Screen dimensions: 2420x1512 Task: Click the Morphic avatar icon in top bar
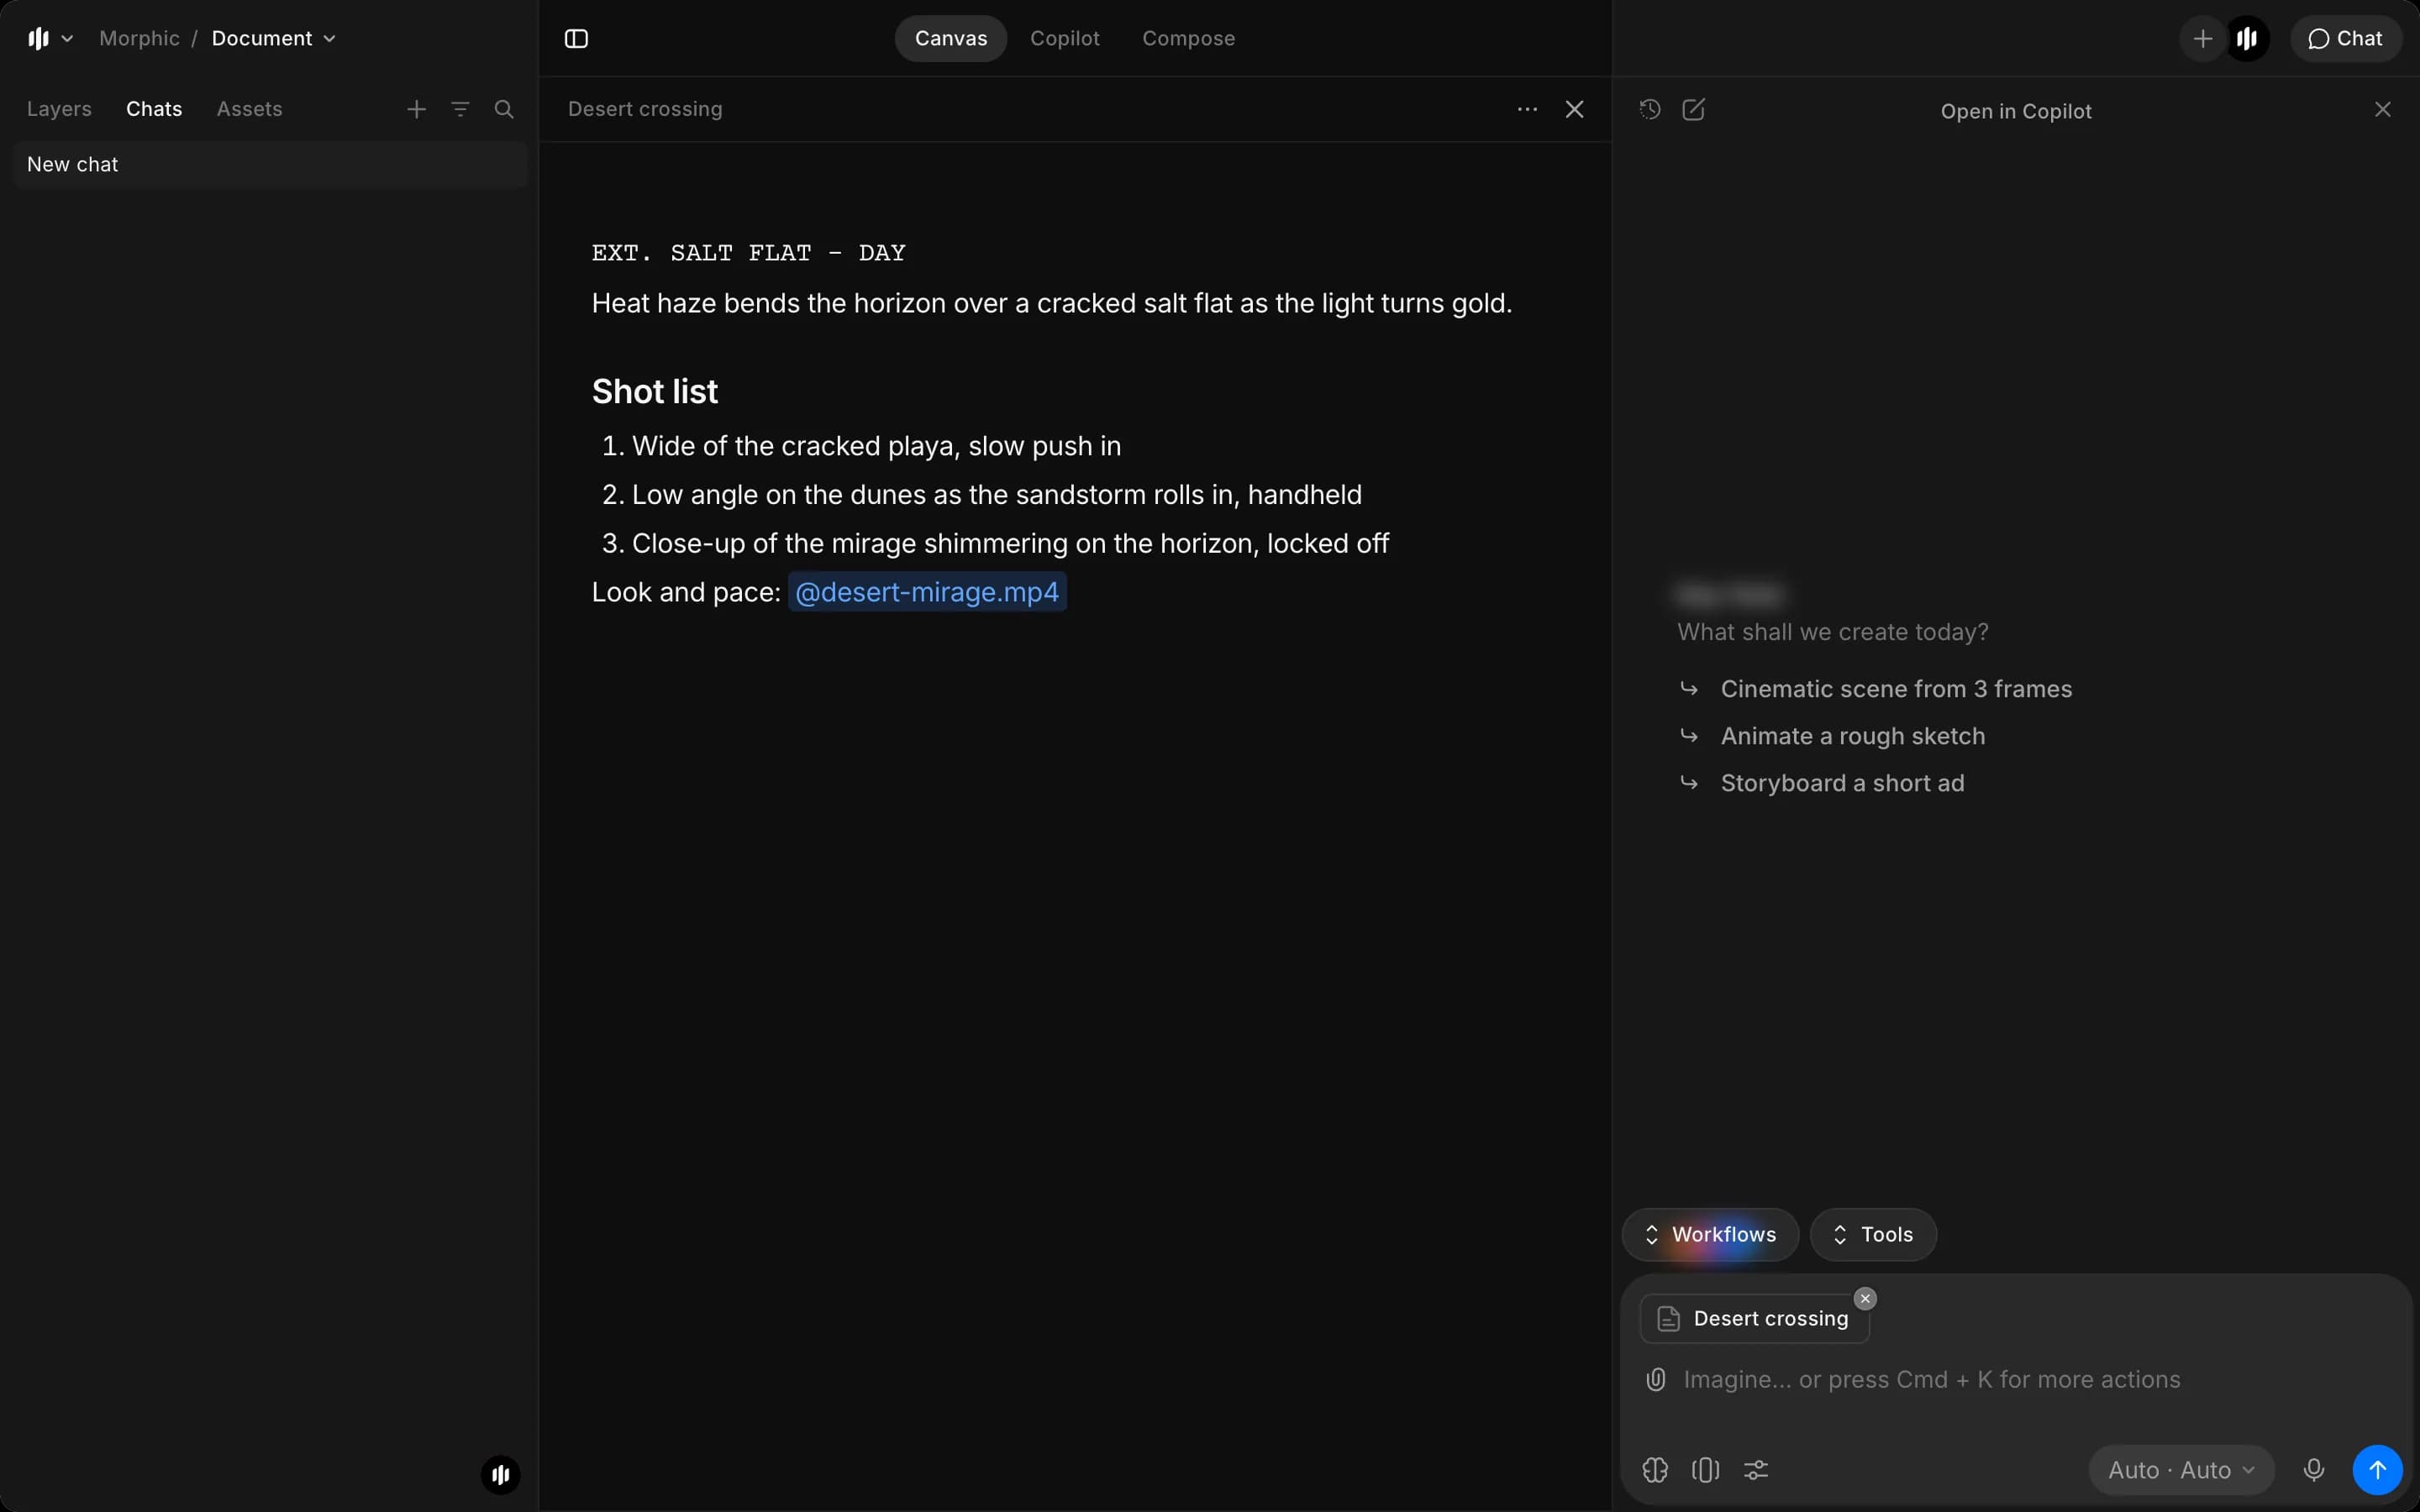pyautogui.click(x=2247, y=38)
